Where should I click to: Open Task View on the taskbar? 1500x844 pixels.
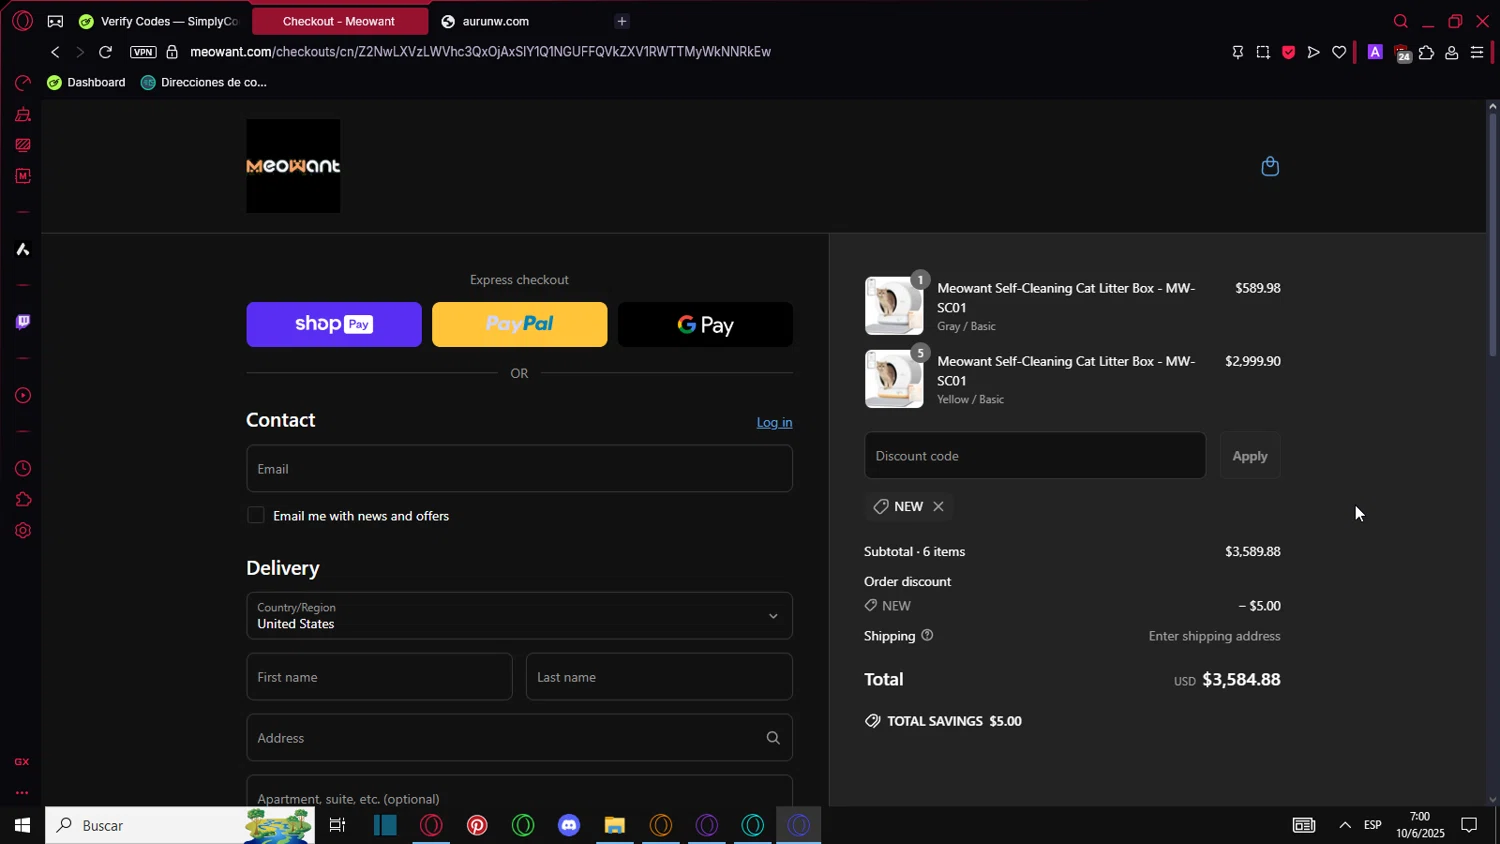pyautogui.click(x=337, y=825)
